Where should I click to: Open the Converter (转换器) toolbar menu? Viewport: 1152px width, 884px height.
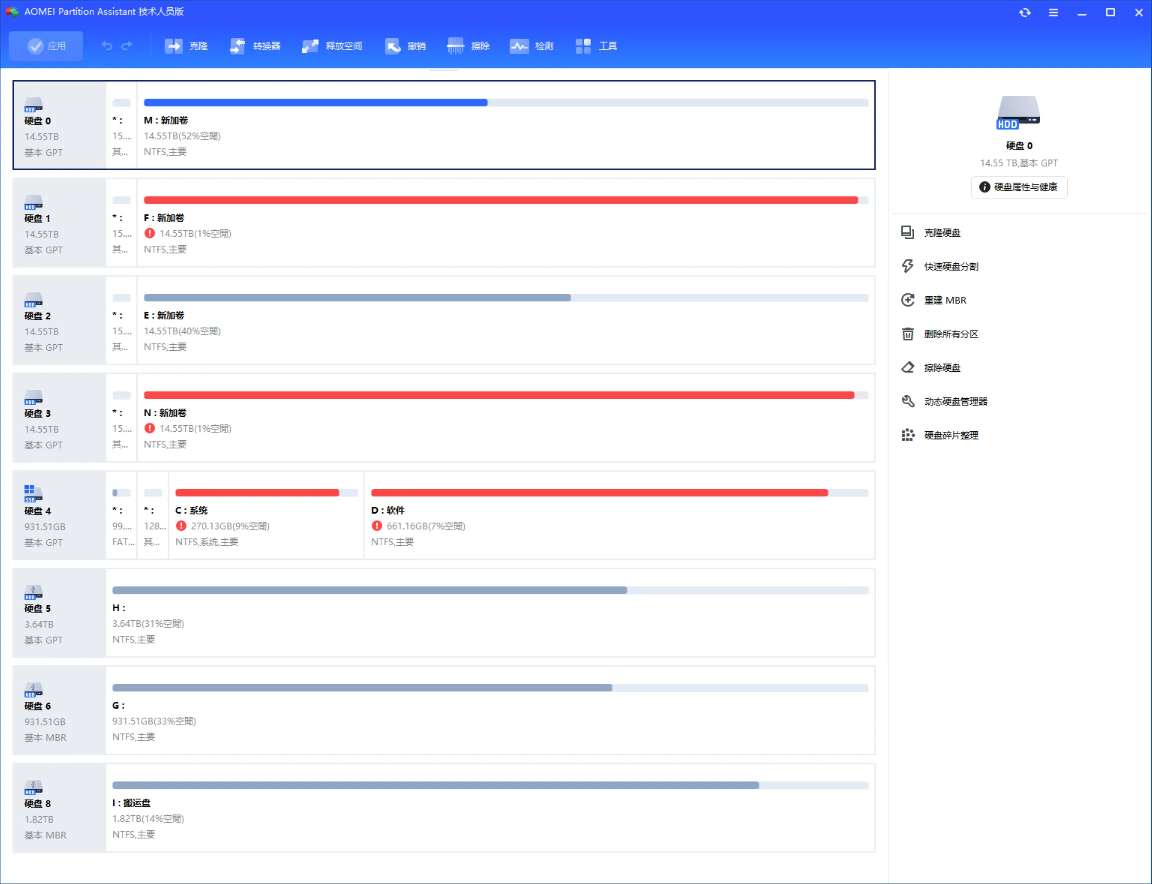point(255,46)
